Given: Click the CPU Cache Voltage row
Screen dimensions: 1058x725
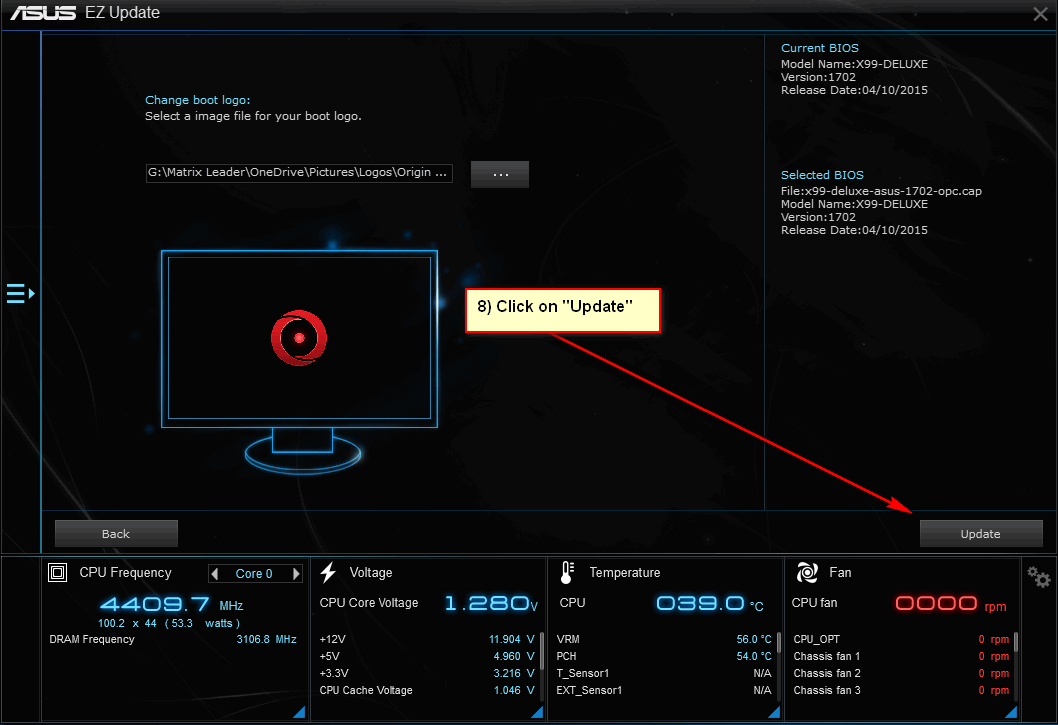Looking at the screenshot, I should point(427,691).
